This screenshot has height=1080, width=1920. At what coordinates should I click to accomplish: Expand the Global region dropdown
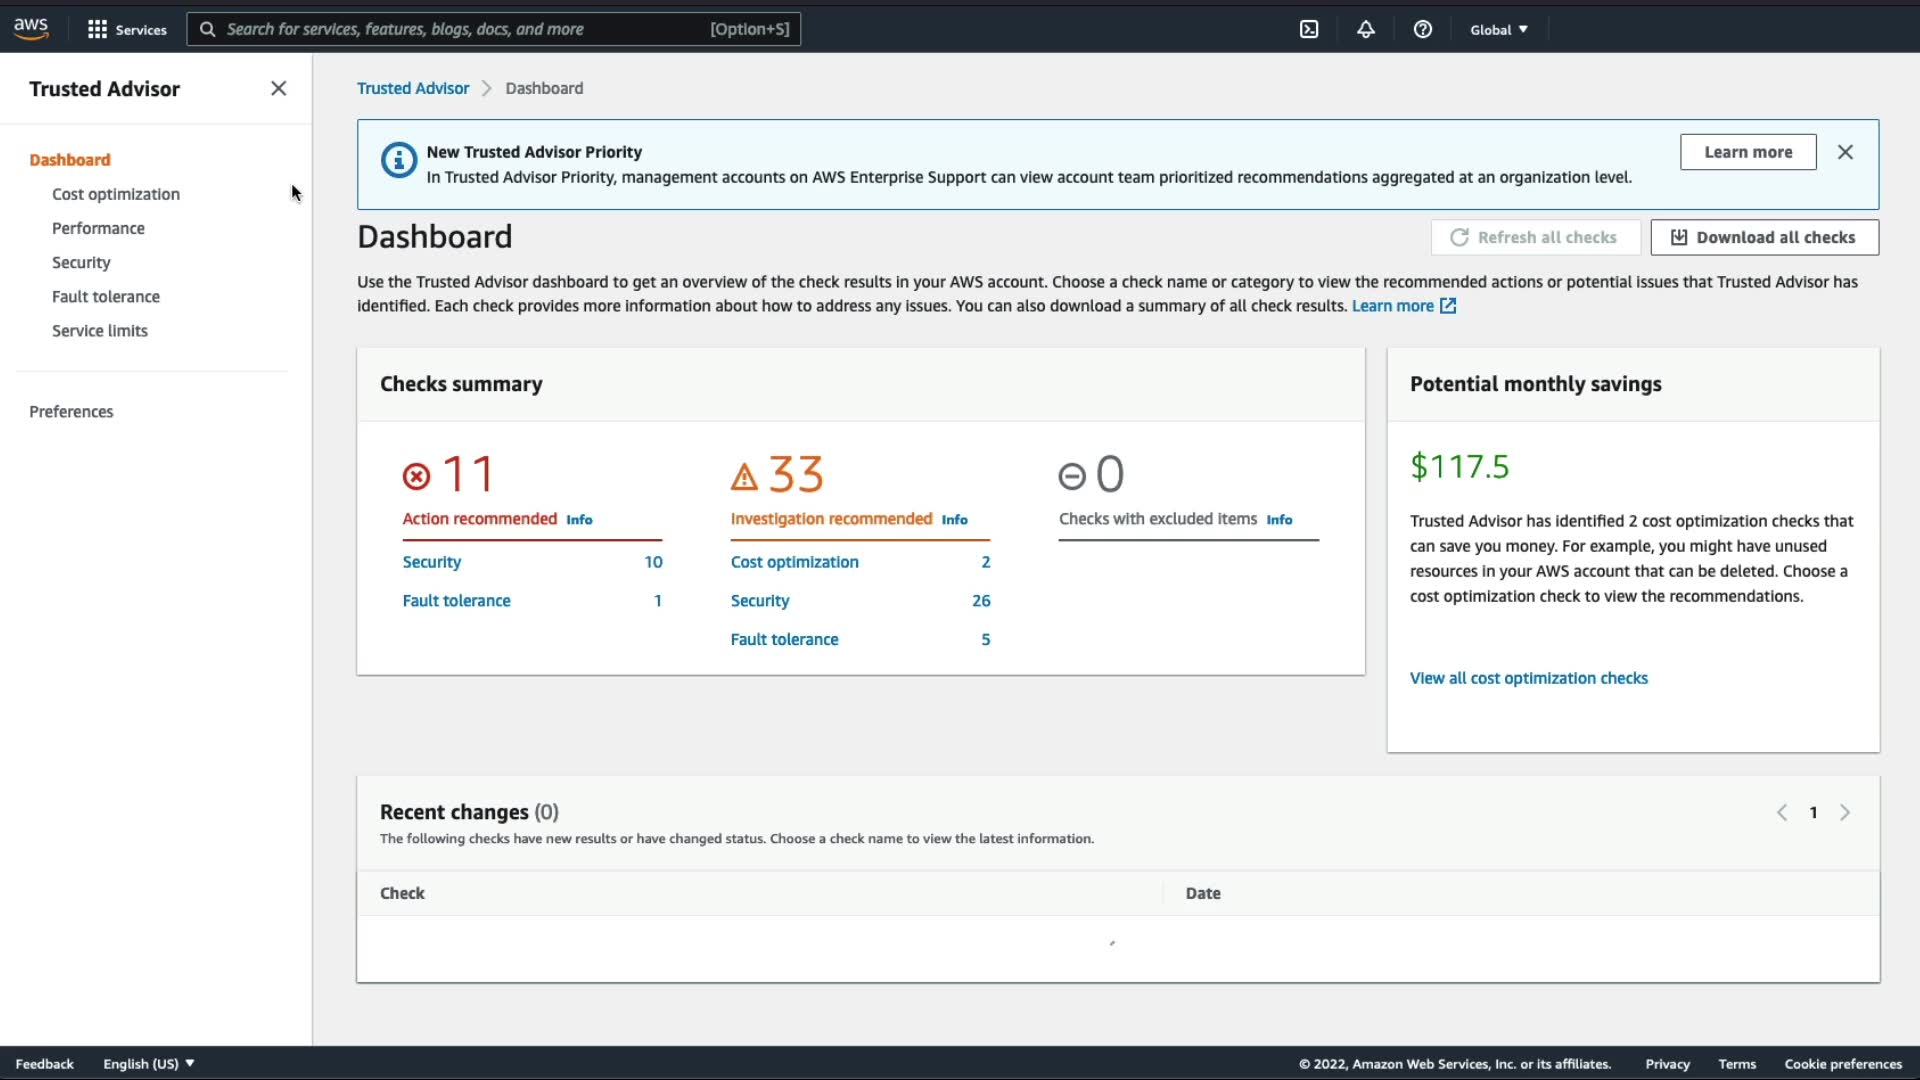(x=1498, y=30)
